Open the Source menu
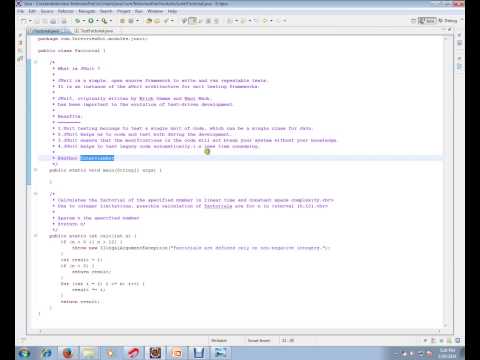The image size is (480, 360). [47, 11]
